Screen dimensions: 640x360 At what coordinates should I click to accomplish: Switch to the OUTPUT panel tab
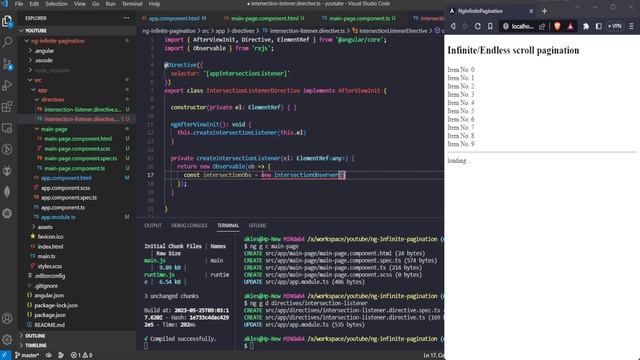tap(153, 225)
